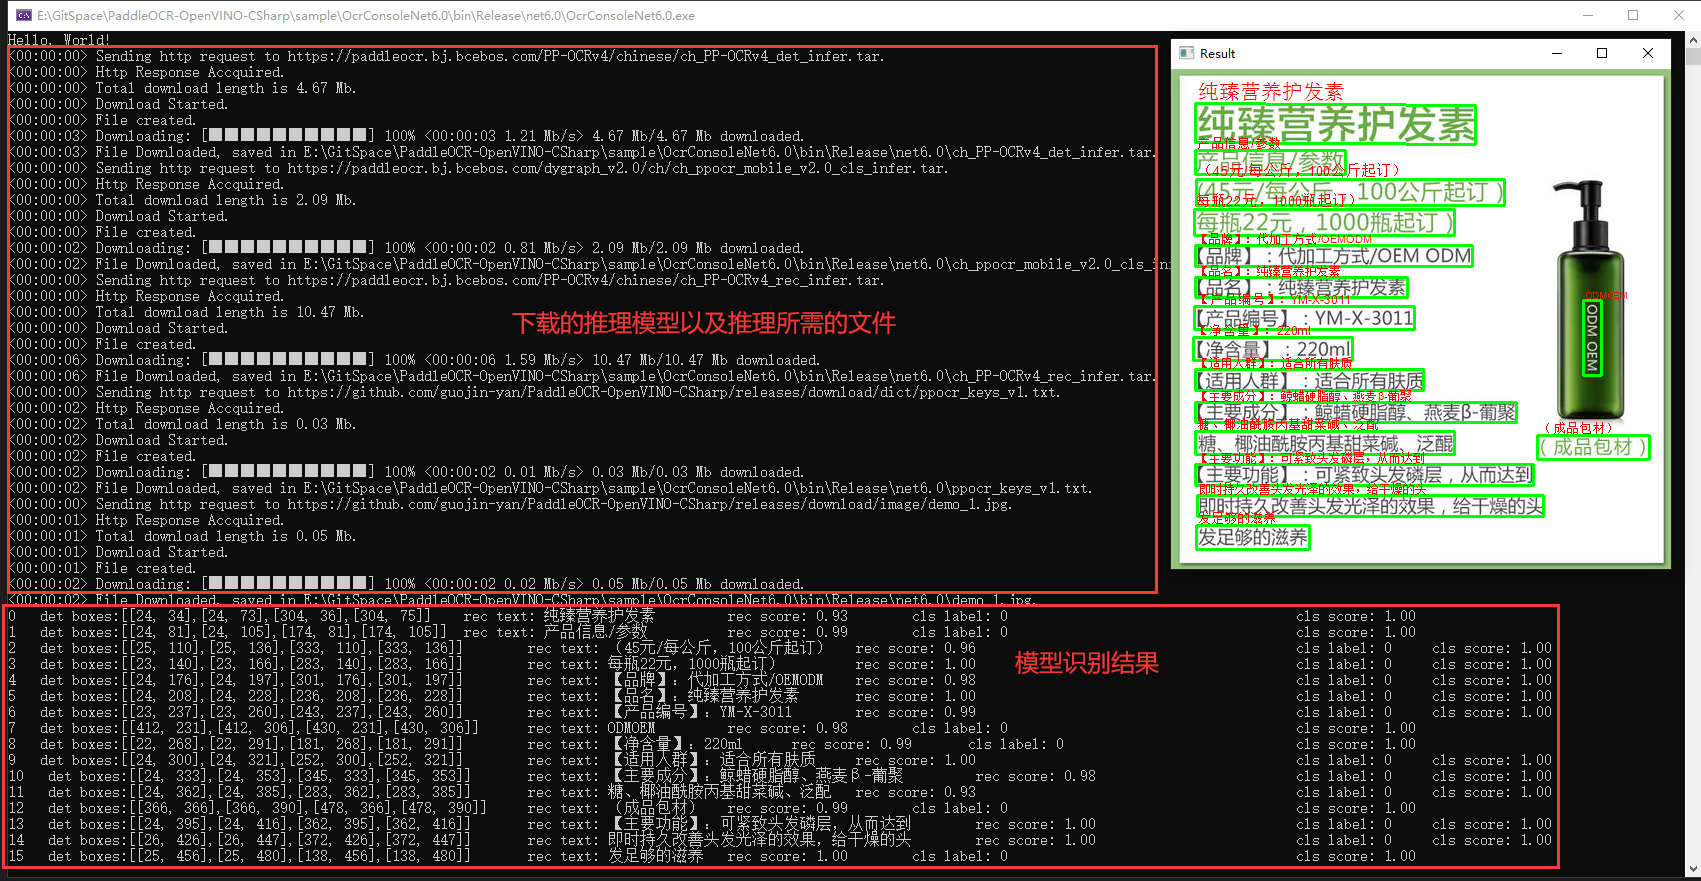
Task: Click the large green headline in Result image
Action: pyautogui.click(x=1336, y=125)
